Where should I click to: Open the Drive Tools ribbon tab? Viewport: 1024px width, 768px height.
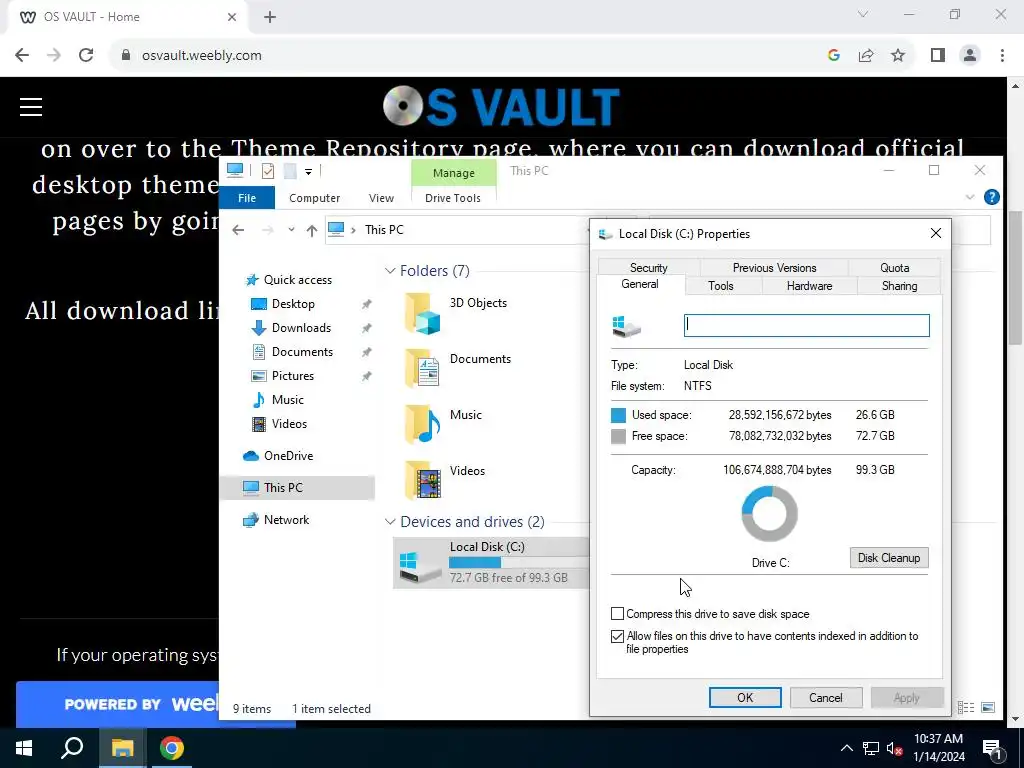coord(453,198)
